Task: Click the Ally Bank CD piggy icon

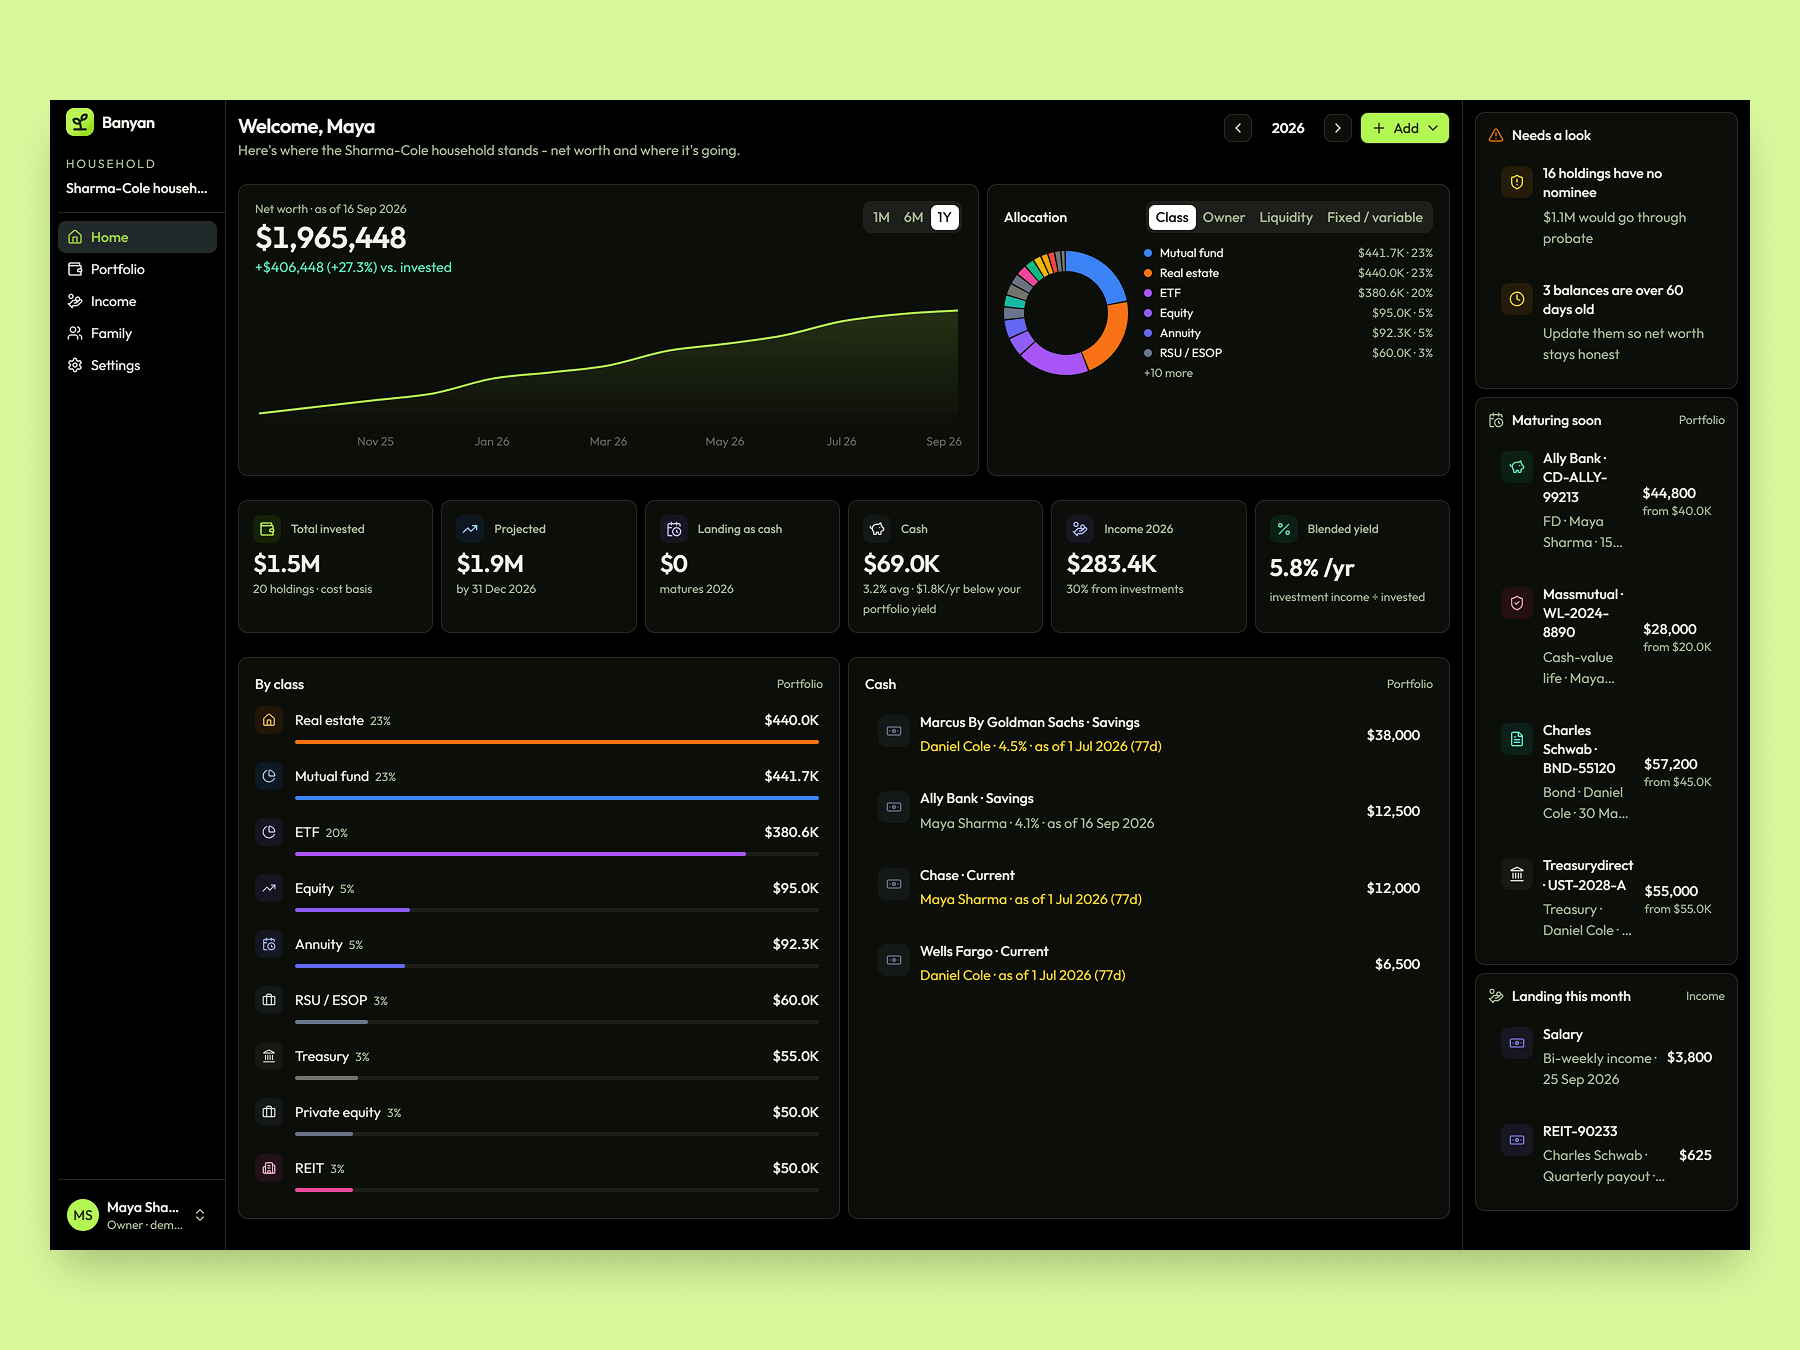Action: click(x=1517, y=467)
